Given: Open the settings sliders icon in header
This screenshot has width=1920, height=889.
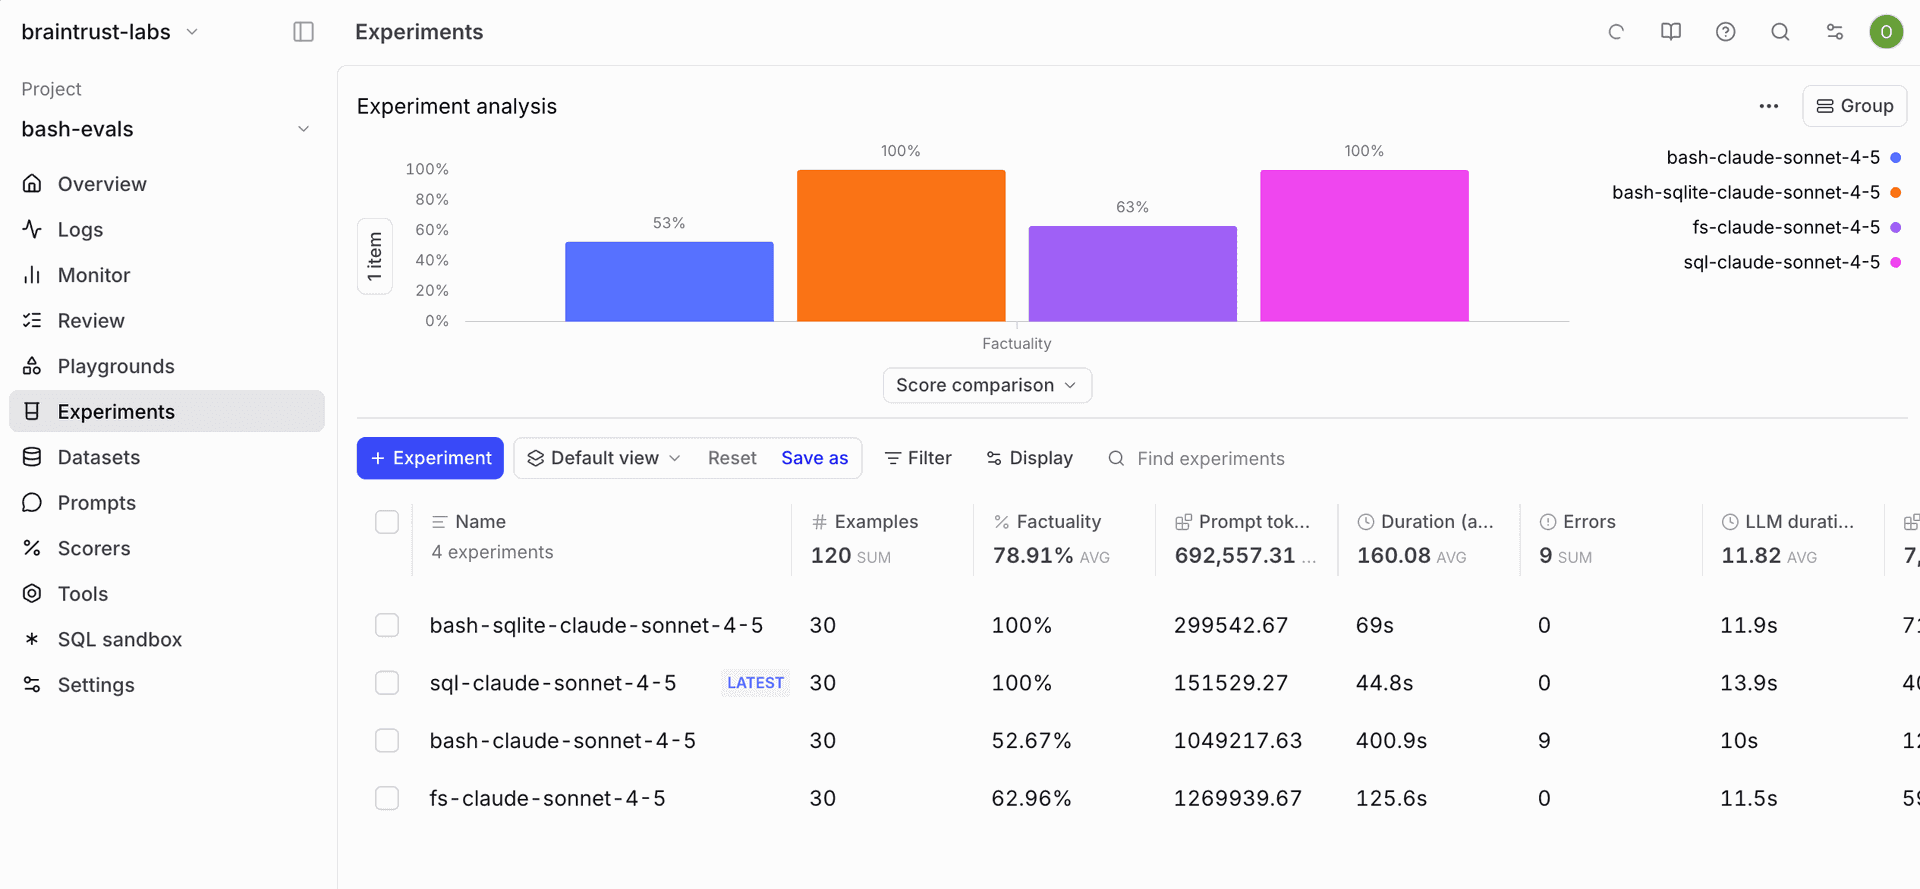Looking at the screenshot, I should click(x=1835, y=32).
